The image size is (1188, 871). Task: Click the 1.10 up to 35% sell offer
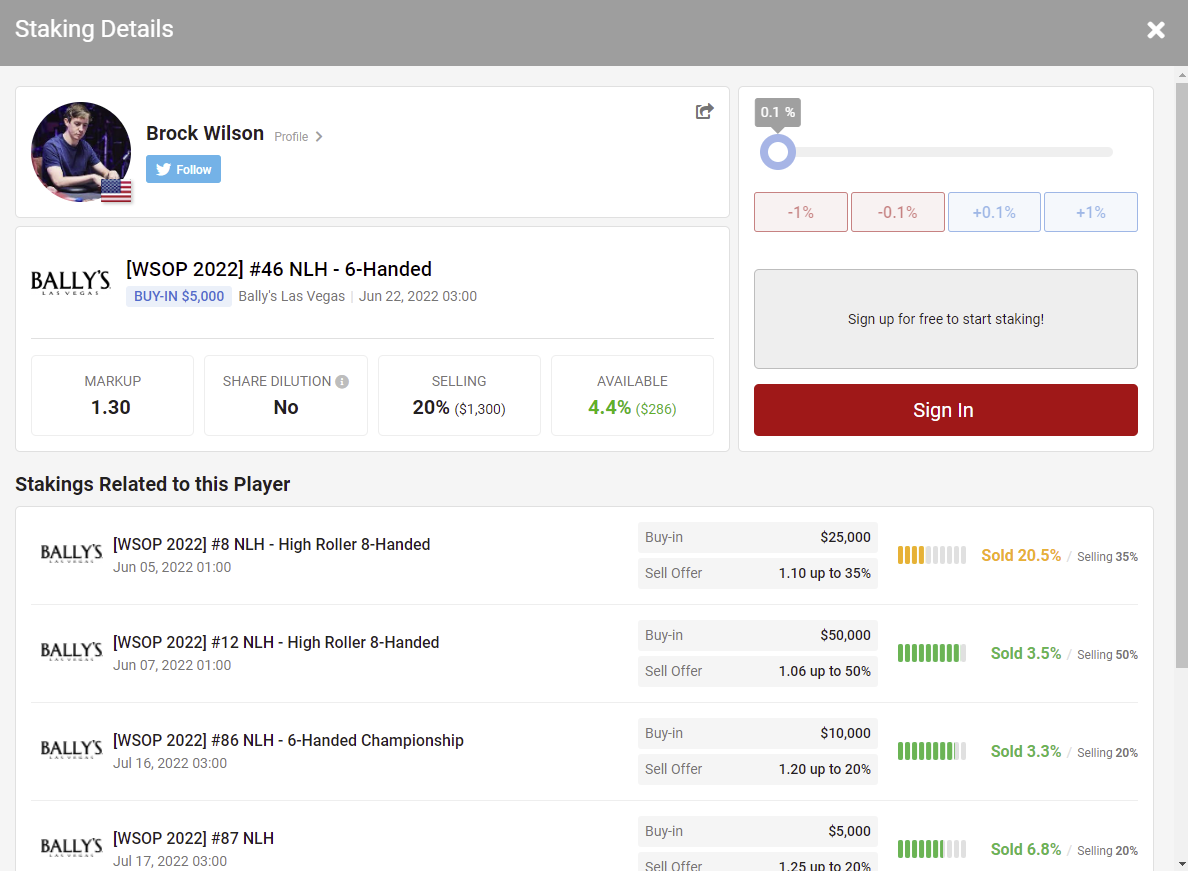tap(824, 573)
